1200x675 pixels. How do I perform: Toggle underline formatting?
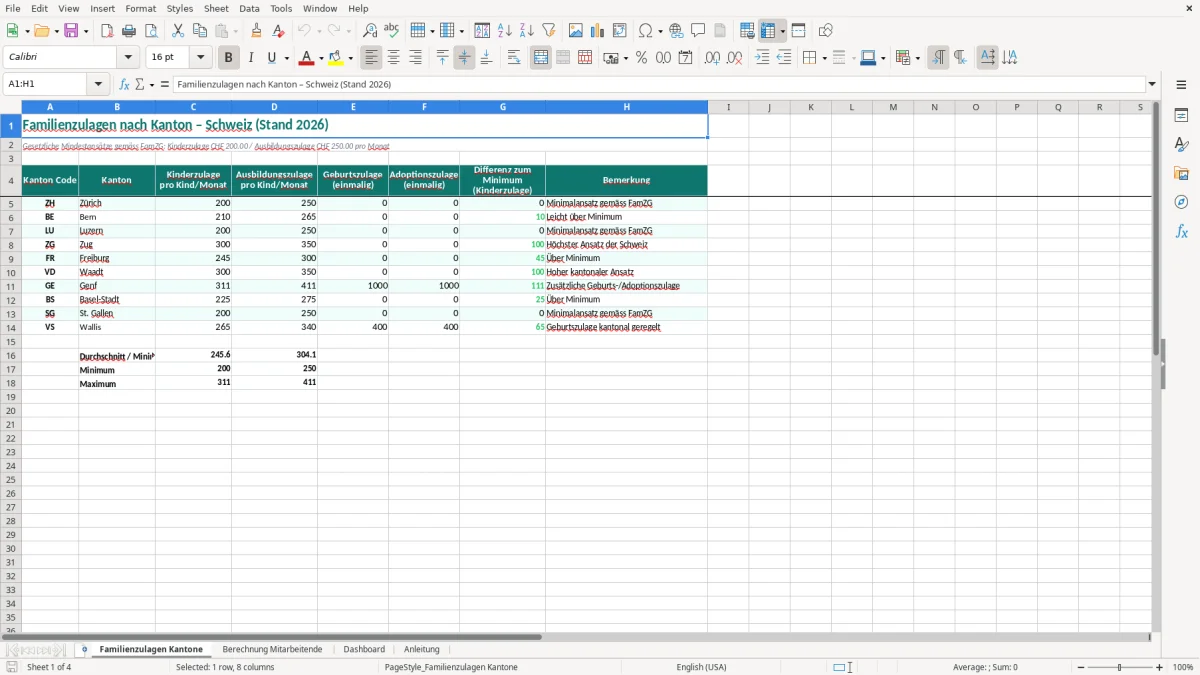[x=271, y=58]
